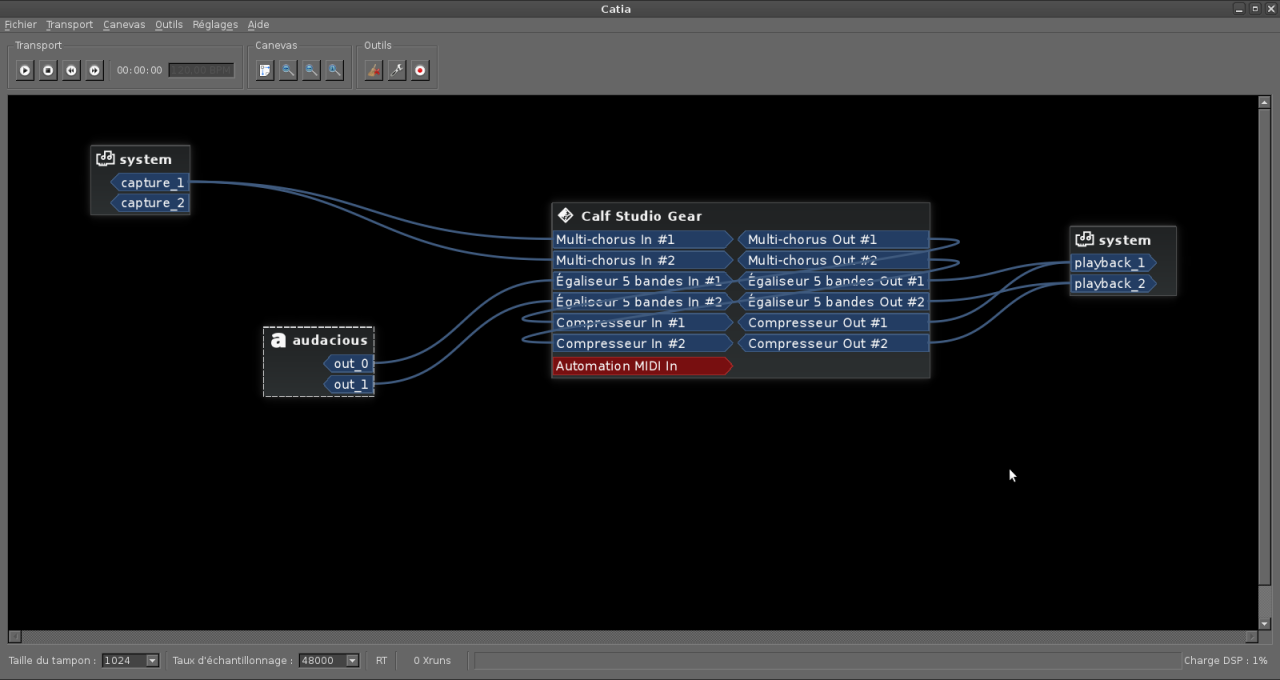Click the 0 Xruns status label
Viewport: 1280px width, 680px height.
(432, 660)
